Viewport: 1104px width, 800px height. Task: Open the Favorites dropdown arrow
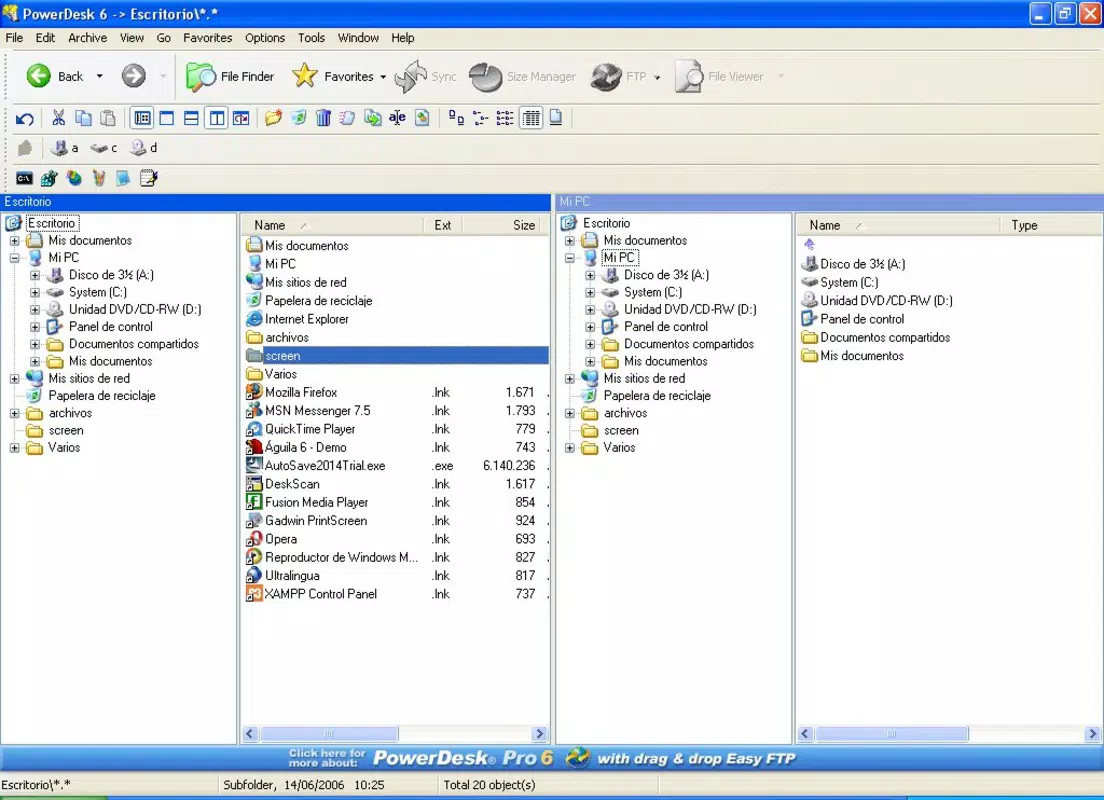383,77
